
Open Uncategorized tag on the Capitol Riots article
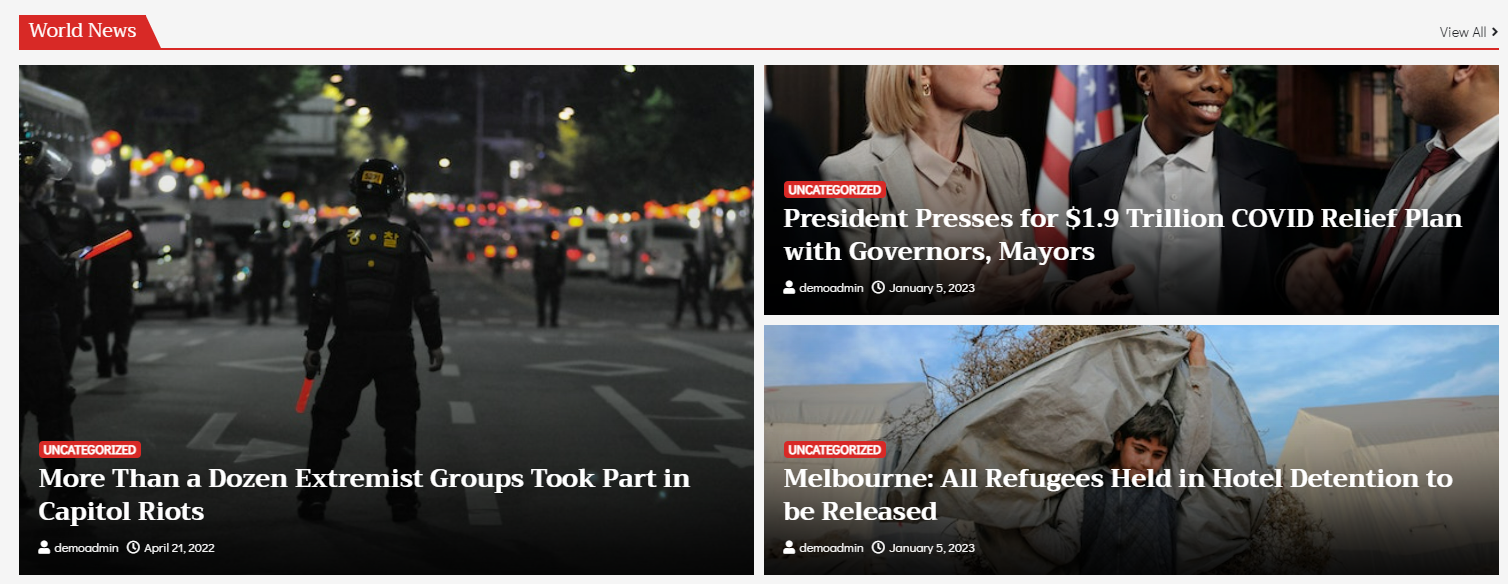(x=89, y=450)
